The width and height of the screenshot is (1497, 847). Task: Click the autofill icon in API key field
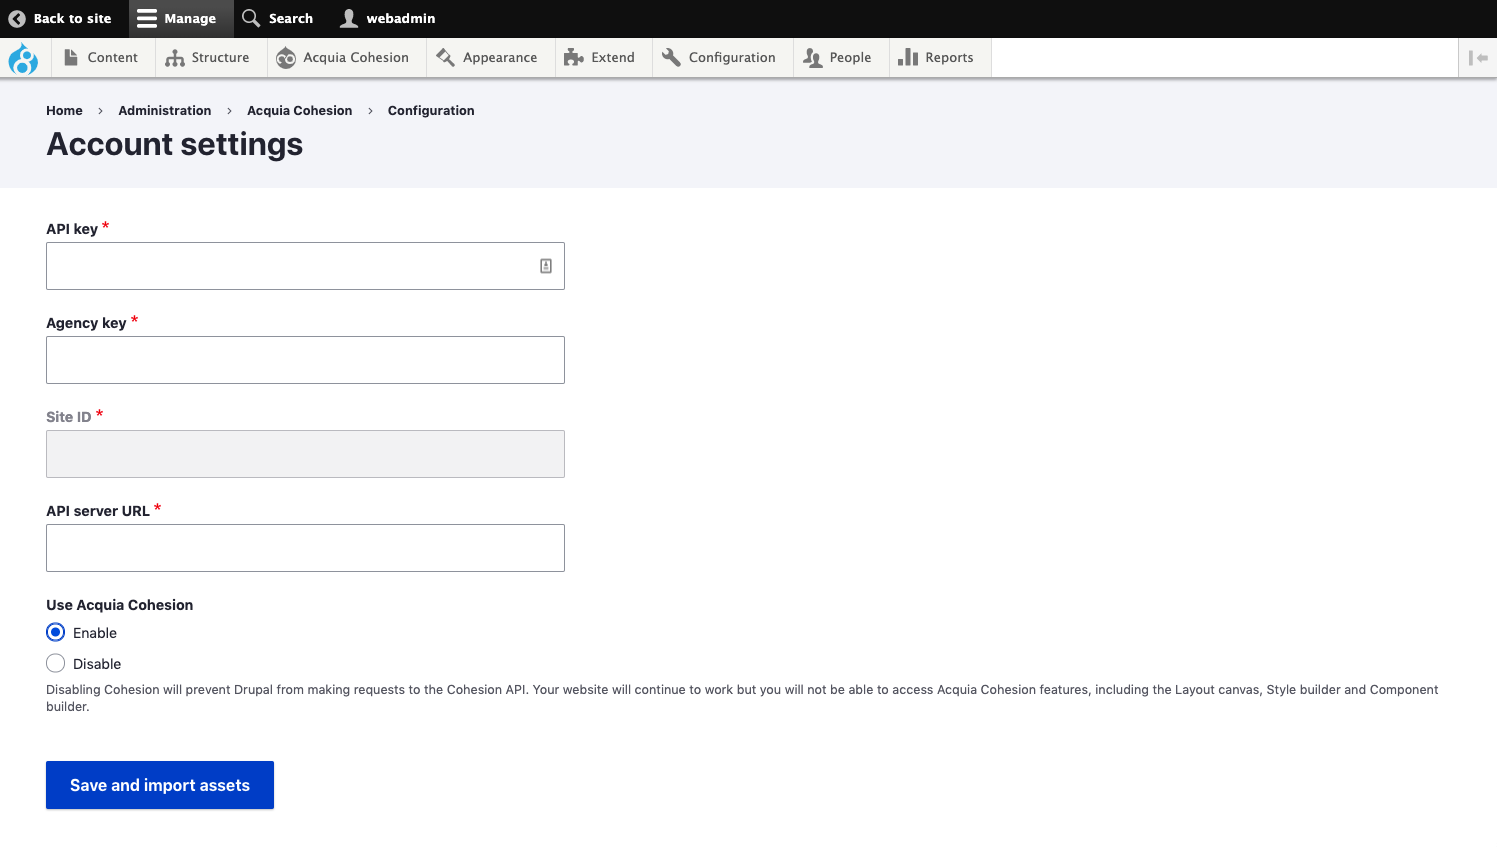546,266
